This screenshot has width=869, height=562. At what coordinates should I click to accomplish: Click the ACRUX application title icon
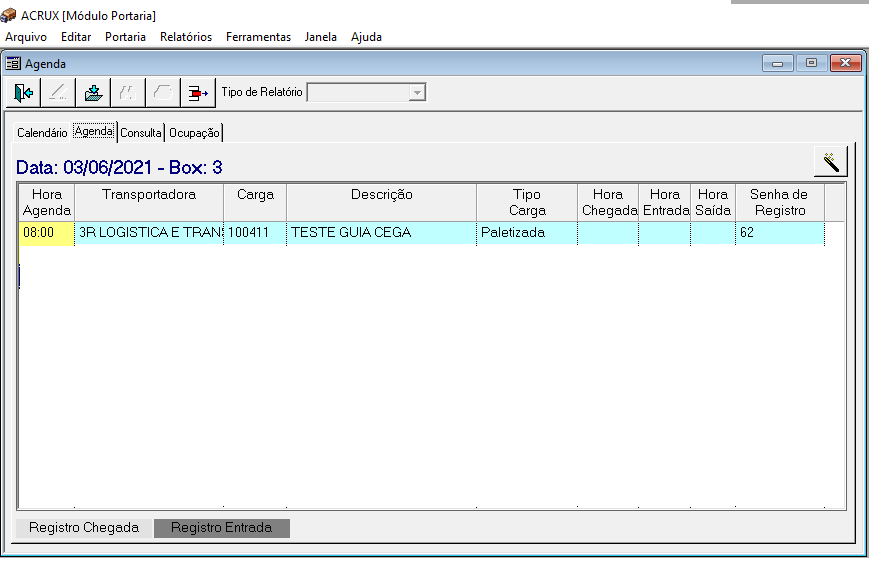click(8, 15)
